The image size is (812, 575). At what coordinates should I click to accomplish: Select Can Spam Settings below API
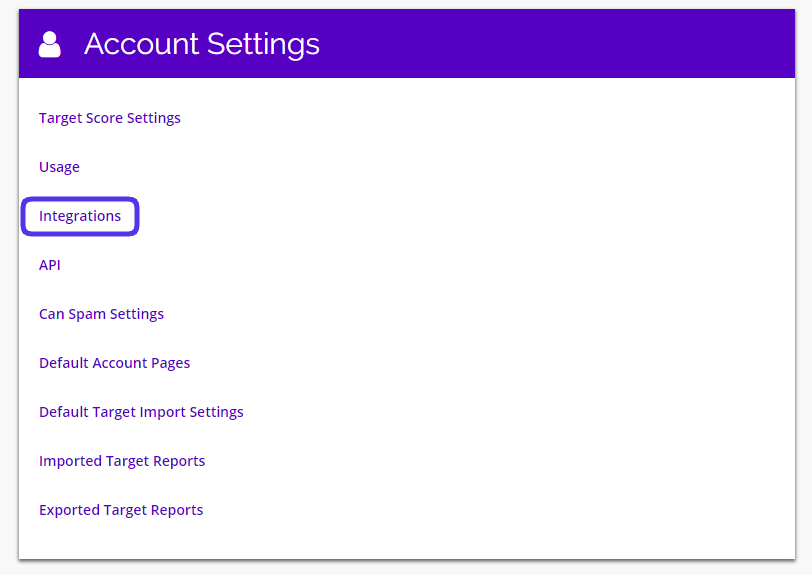101,314
